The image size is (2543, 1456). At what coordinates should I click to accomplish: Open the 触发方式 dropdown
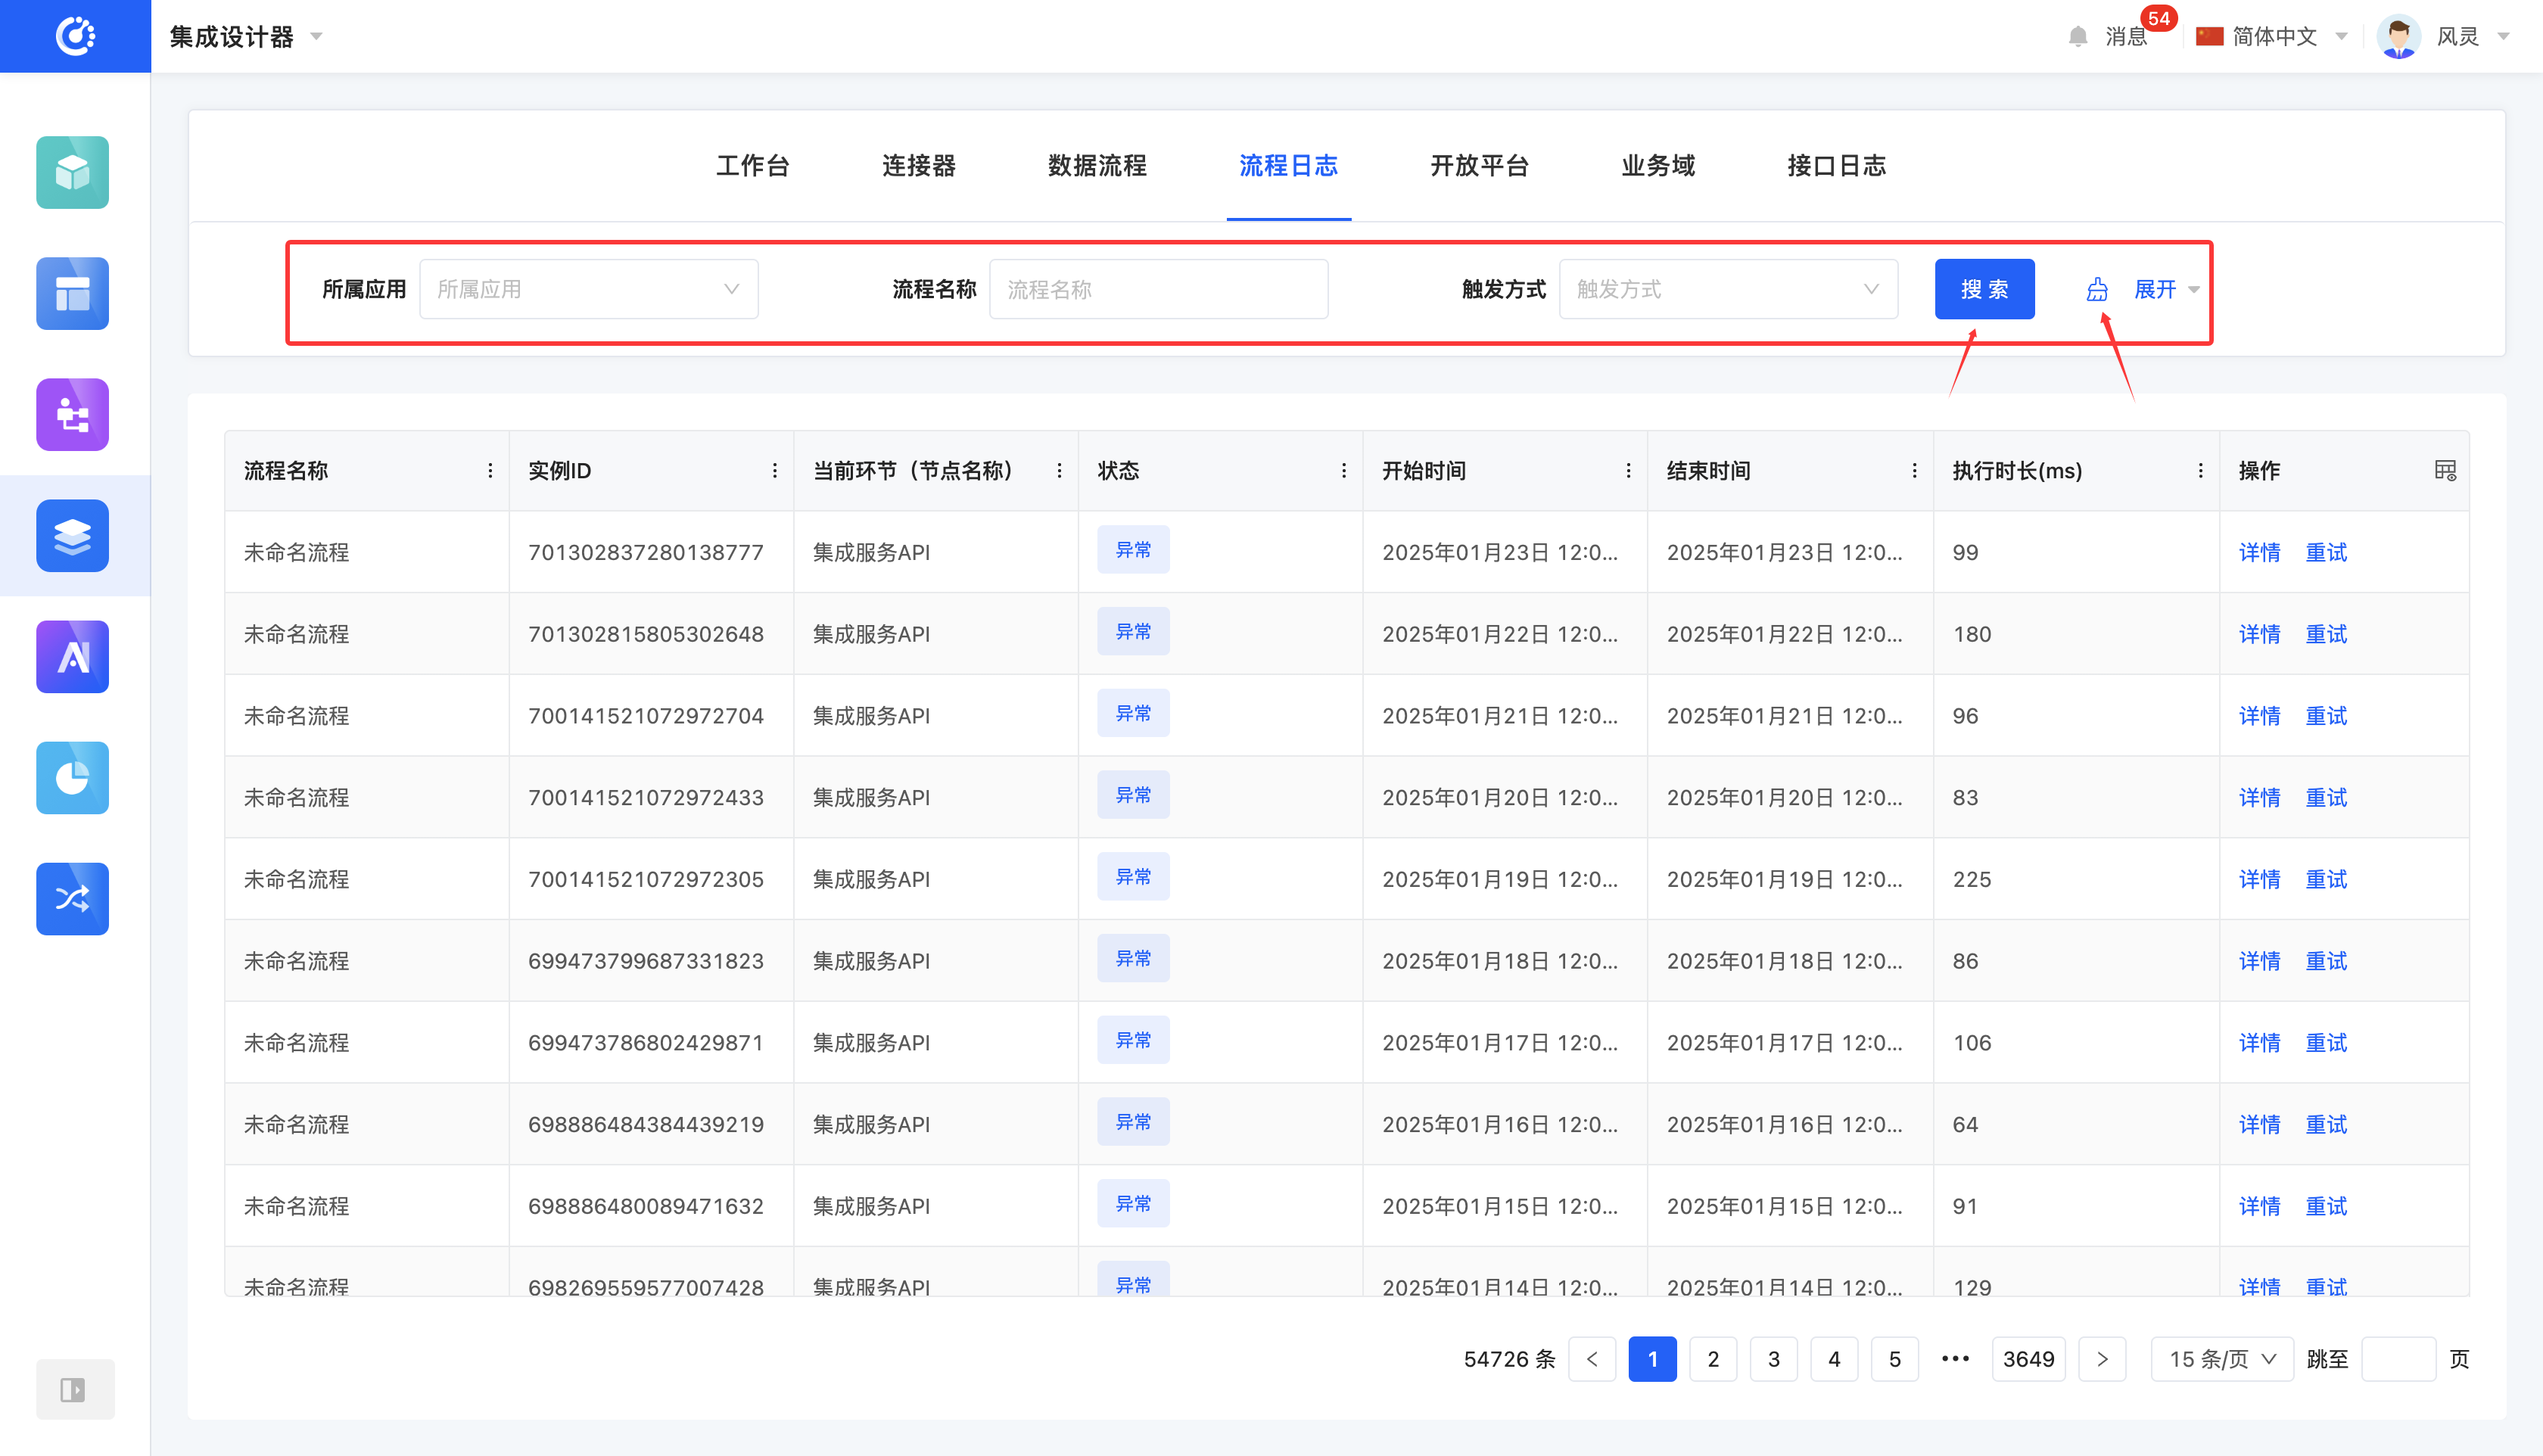coord(1727,289)
